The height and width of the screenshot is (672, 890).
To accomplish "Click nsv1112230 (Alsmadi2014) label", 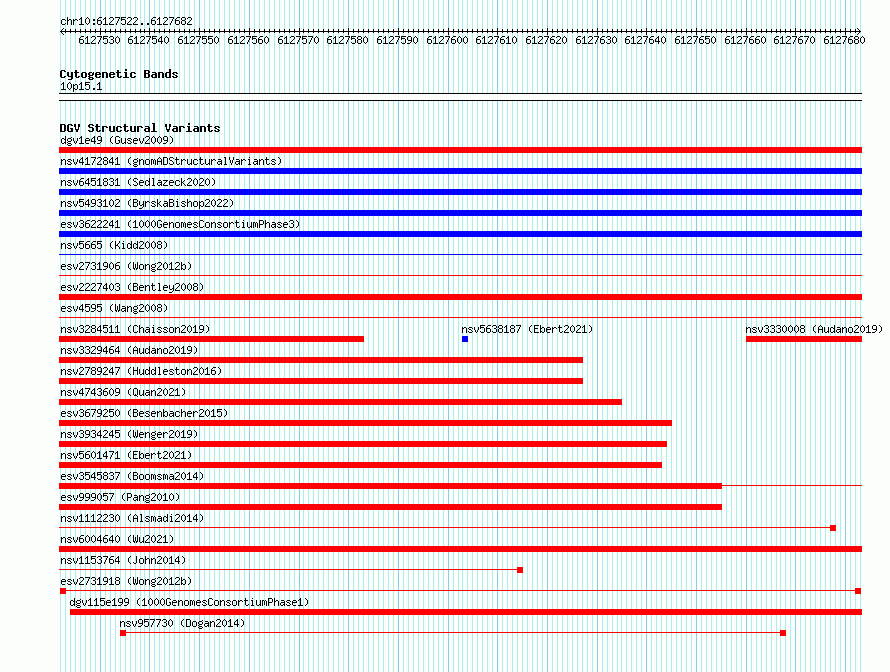I will tap(132, 518).
